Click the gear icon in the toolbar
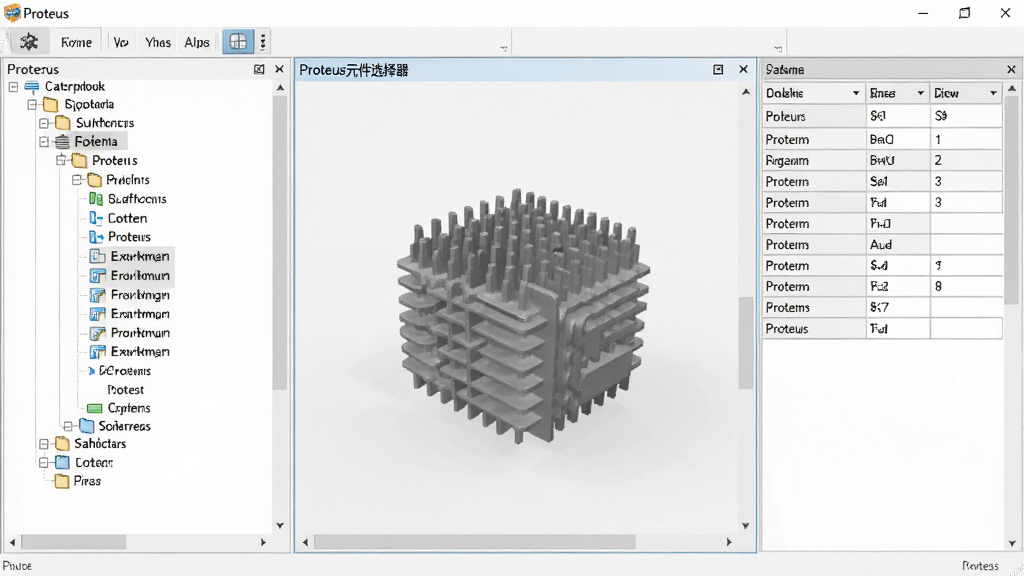The image size is (1024, 576). coord(29,42)
